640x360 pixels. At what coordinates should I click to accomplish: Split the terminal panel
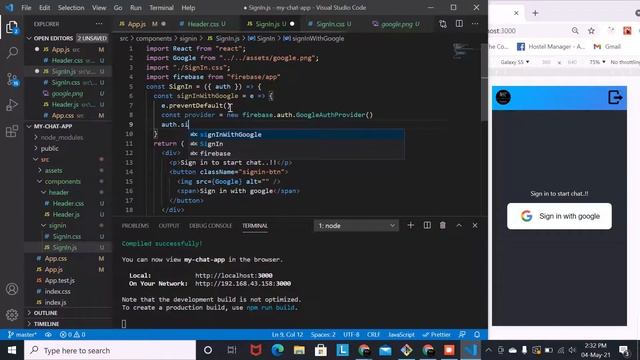point(427,225)
